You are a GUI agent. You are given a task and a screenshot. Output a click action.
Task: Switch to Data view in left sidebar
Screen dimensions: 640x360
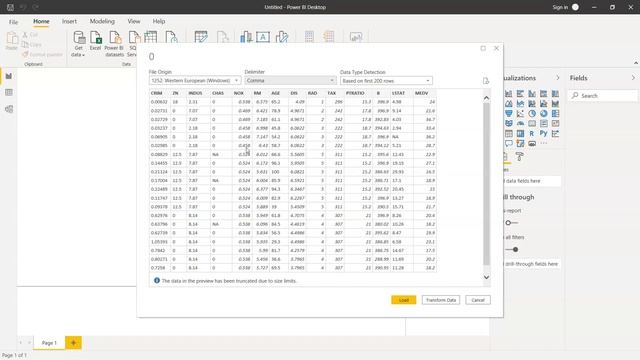tap(9, 93)
